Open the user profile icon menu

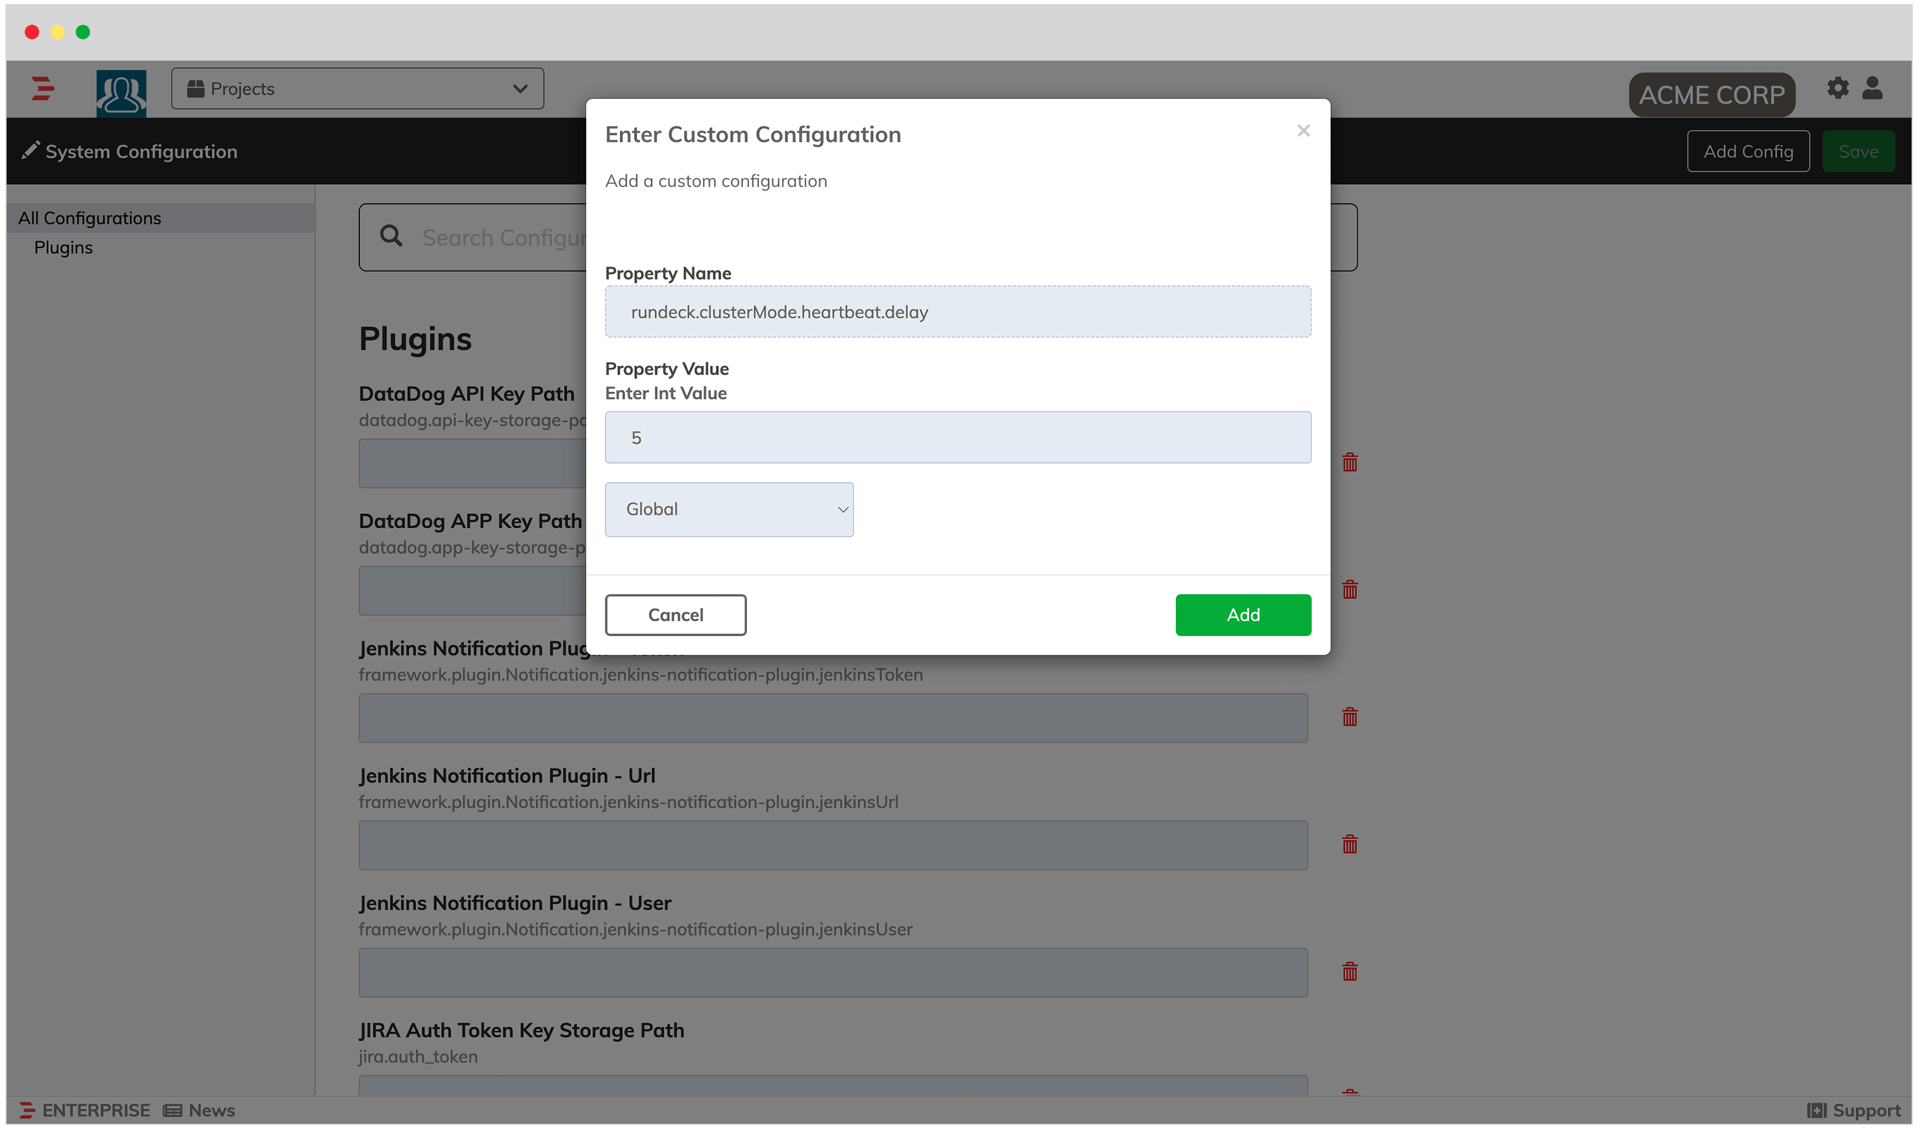pos(1872,88)
